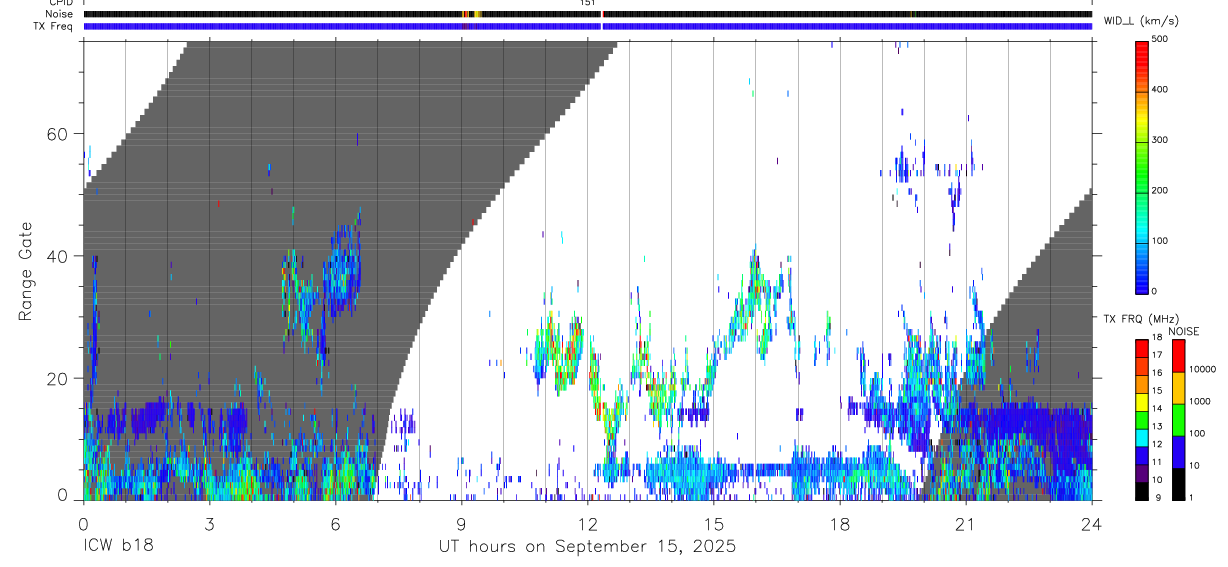
Task: Click the Range Gate axis title
Action: pos(27,271)
